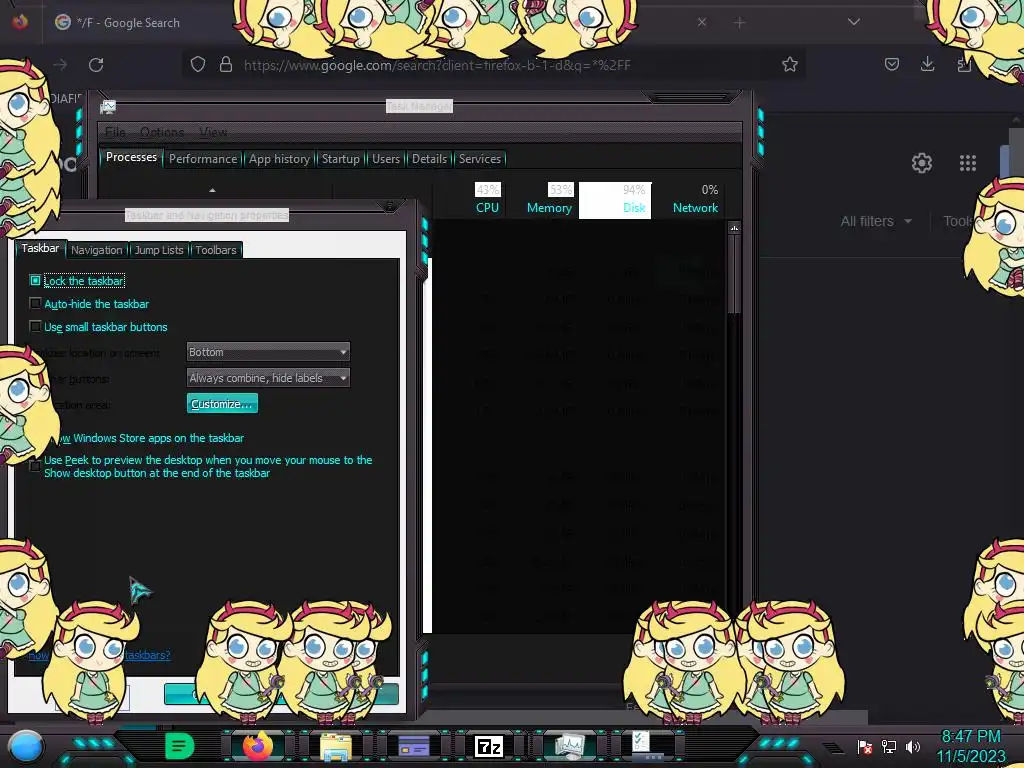Viewport: 1024px width, 768px height.
Task: Open the View menu in Task Manager
Action: 213,132
